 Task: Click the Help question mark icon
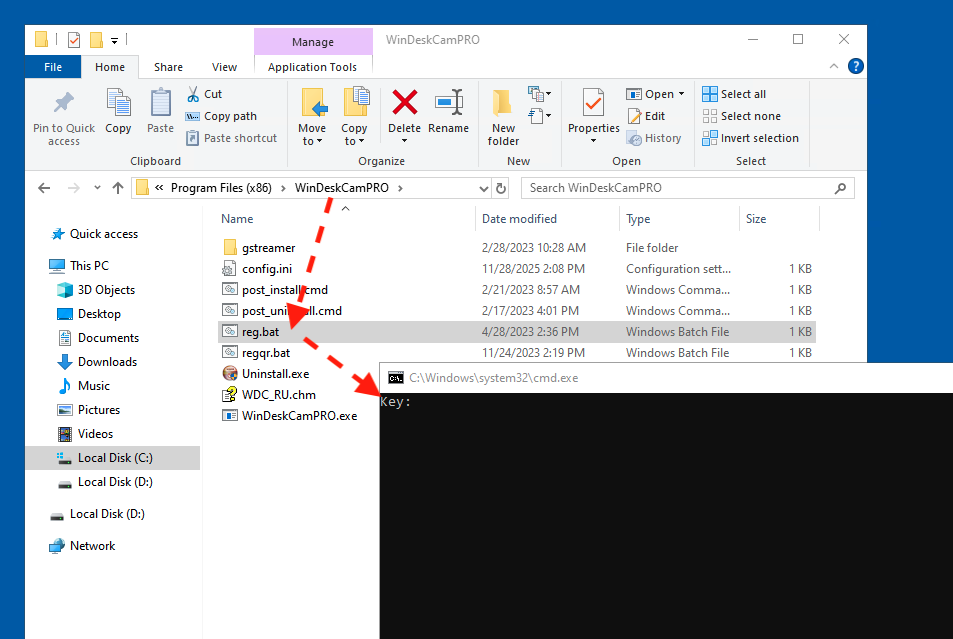tap(855, 67)
